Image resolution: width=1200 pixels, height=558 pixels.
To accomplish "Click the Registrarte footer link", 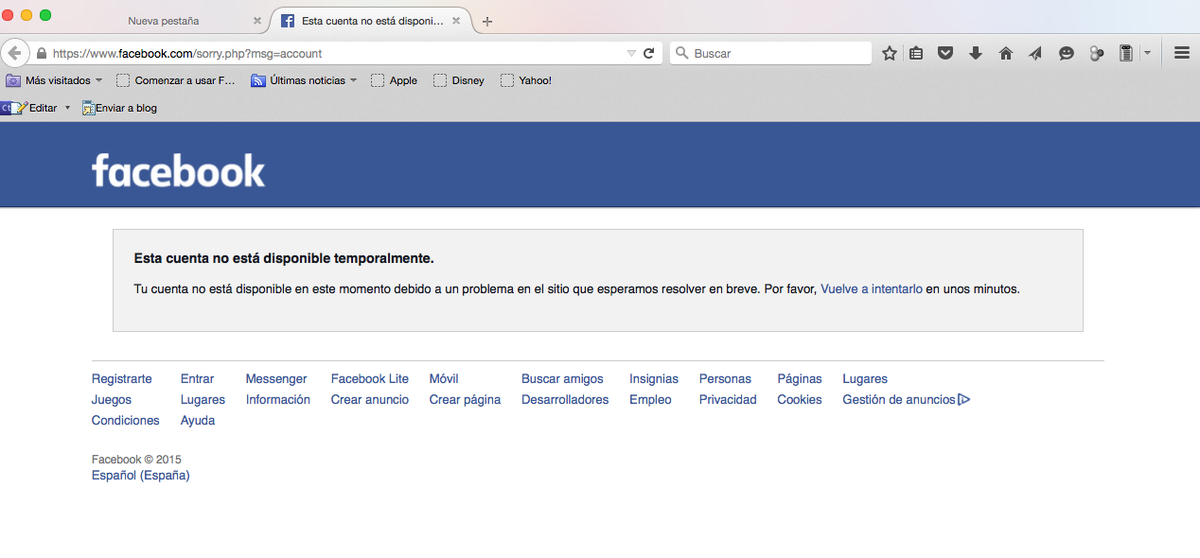I will (x=122, y=379).
